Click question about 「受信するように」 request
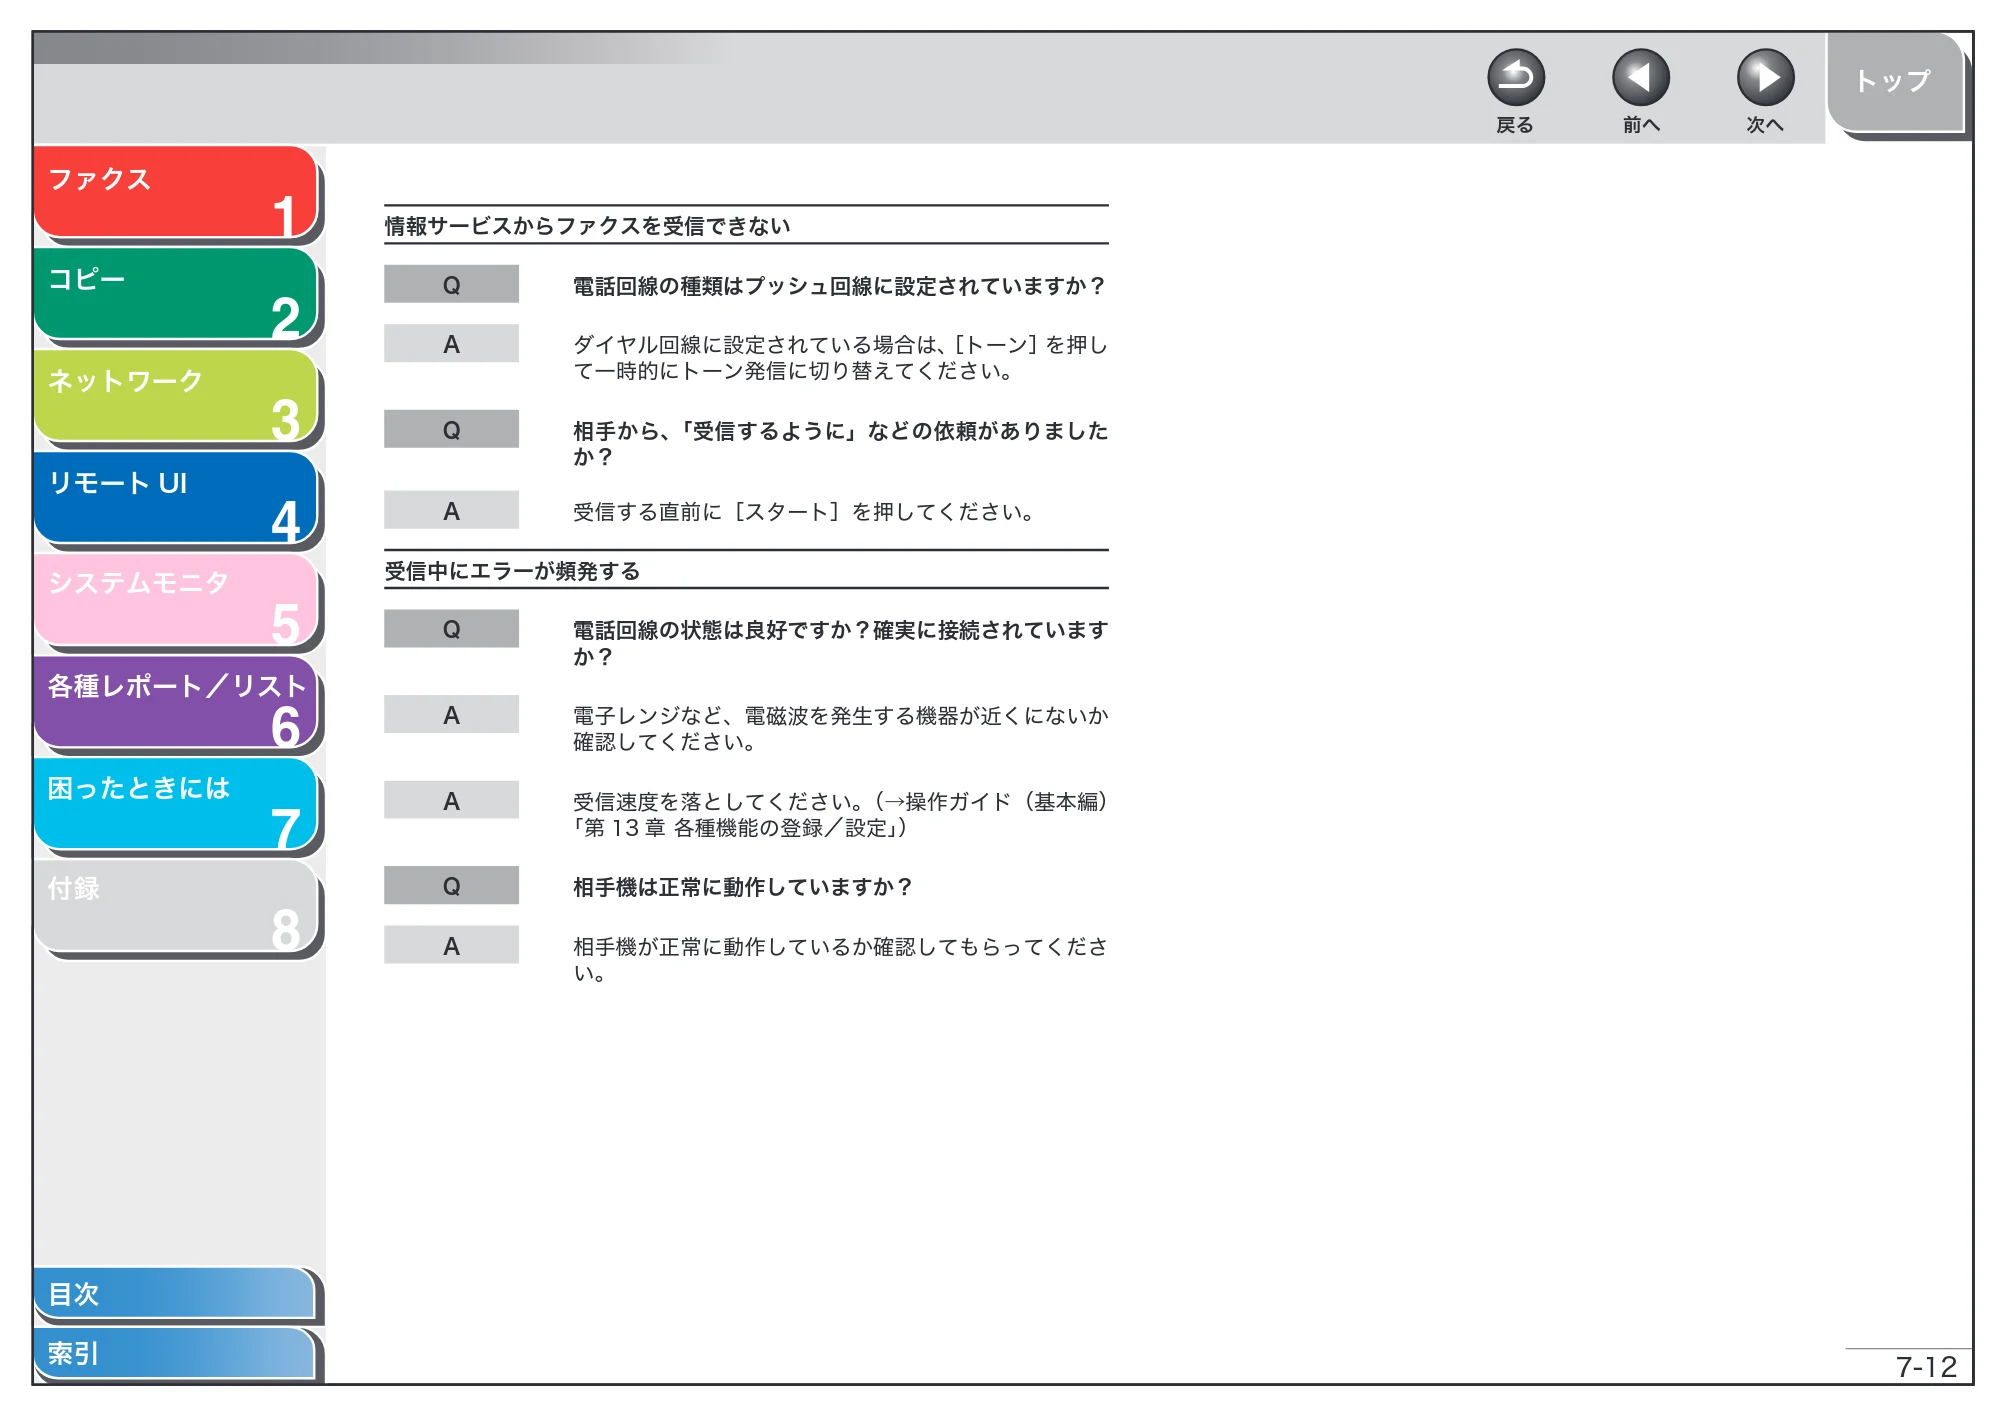Screen dimensions: 2000x1415 coord(840,443)
